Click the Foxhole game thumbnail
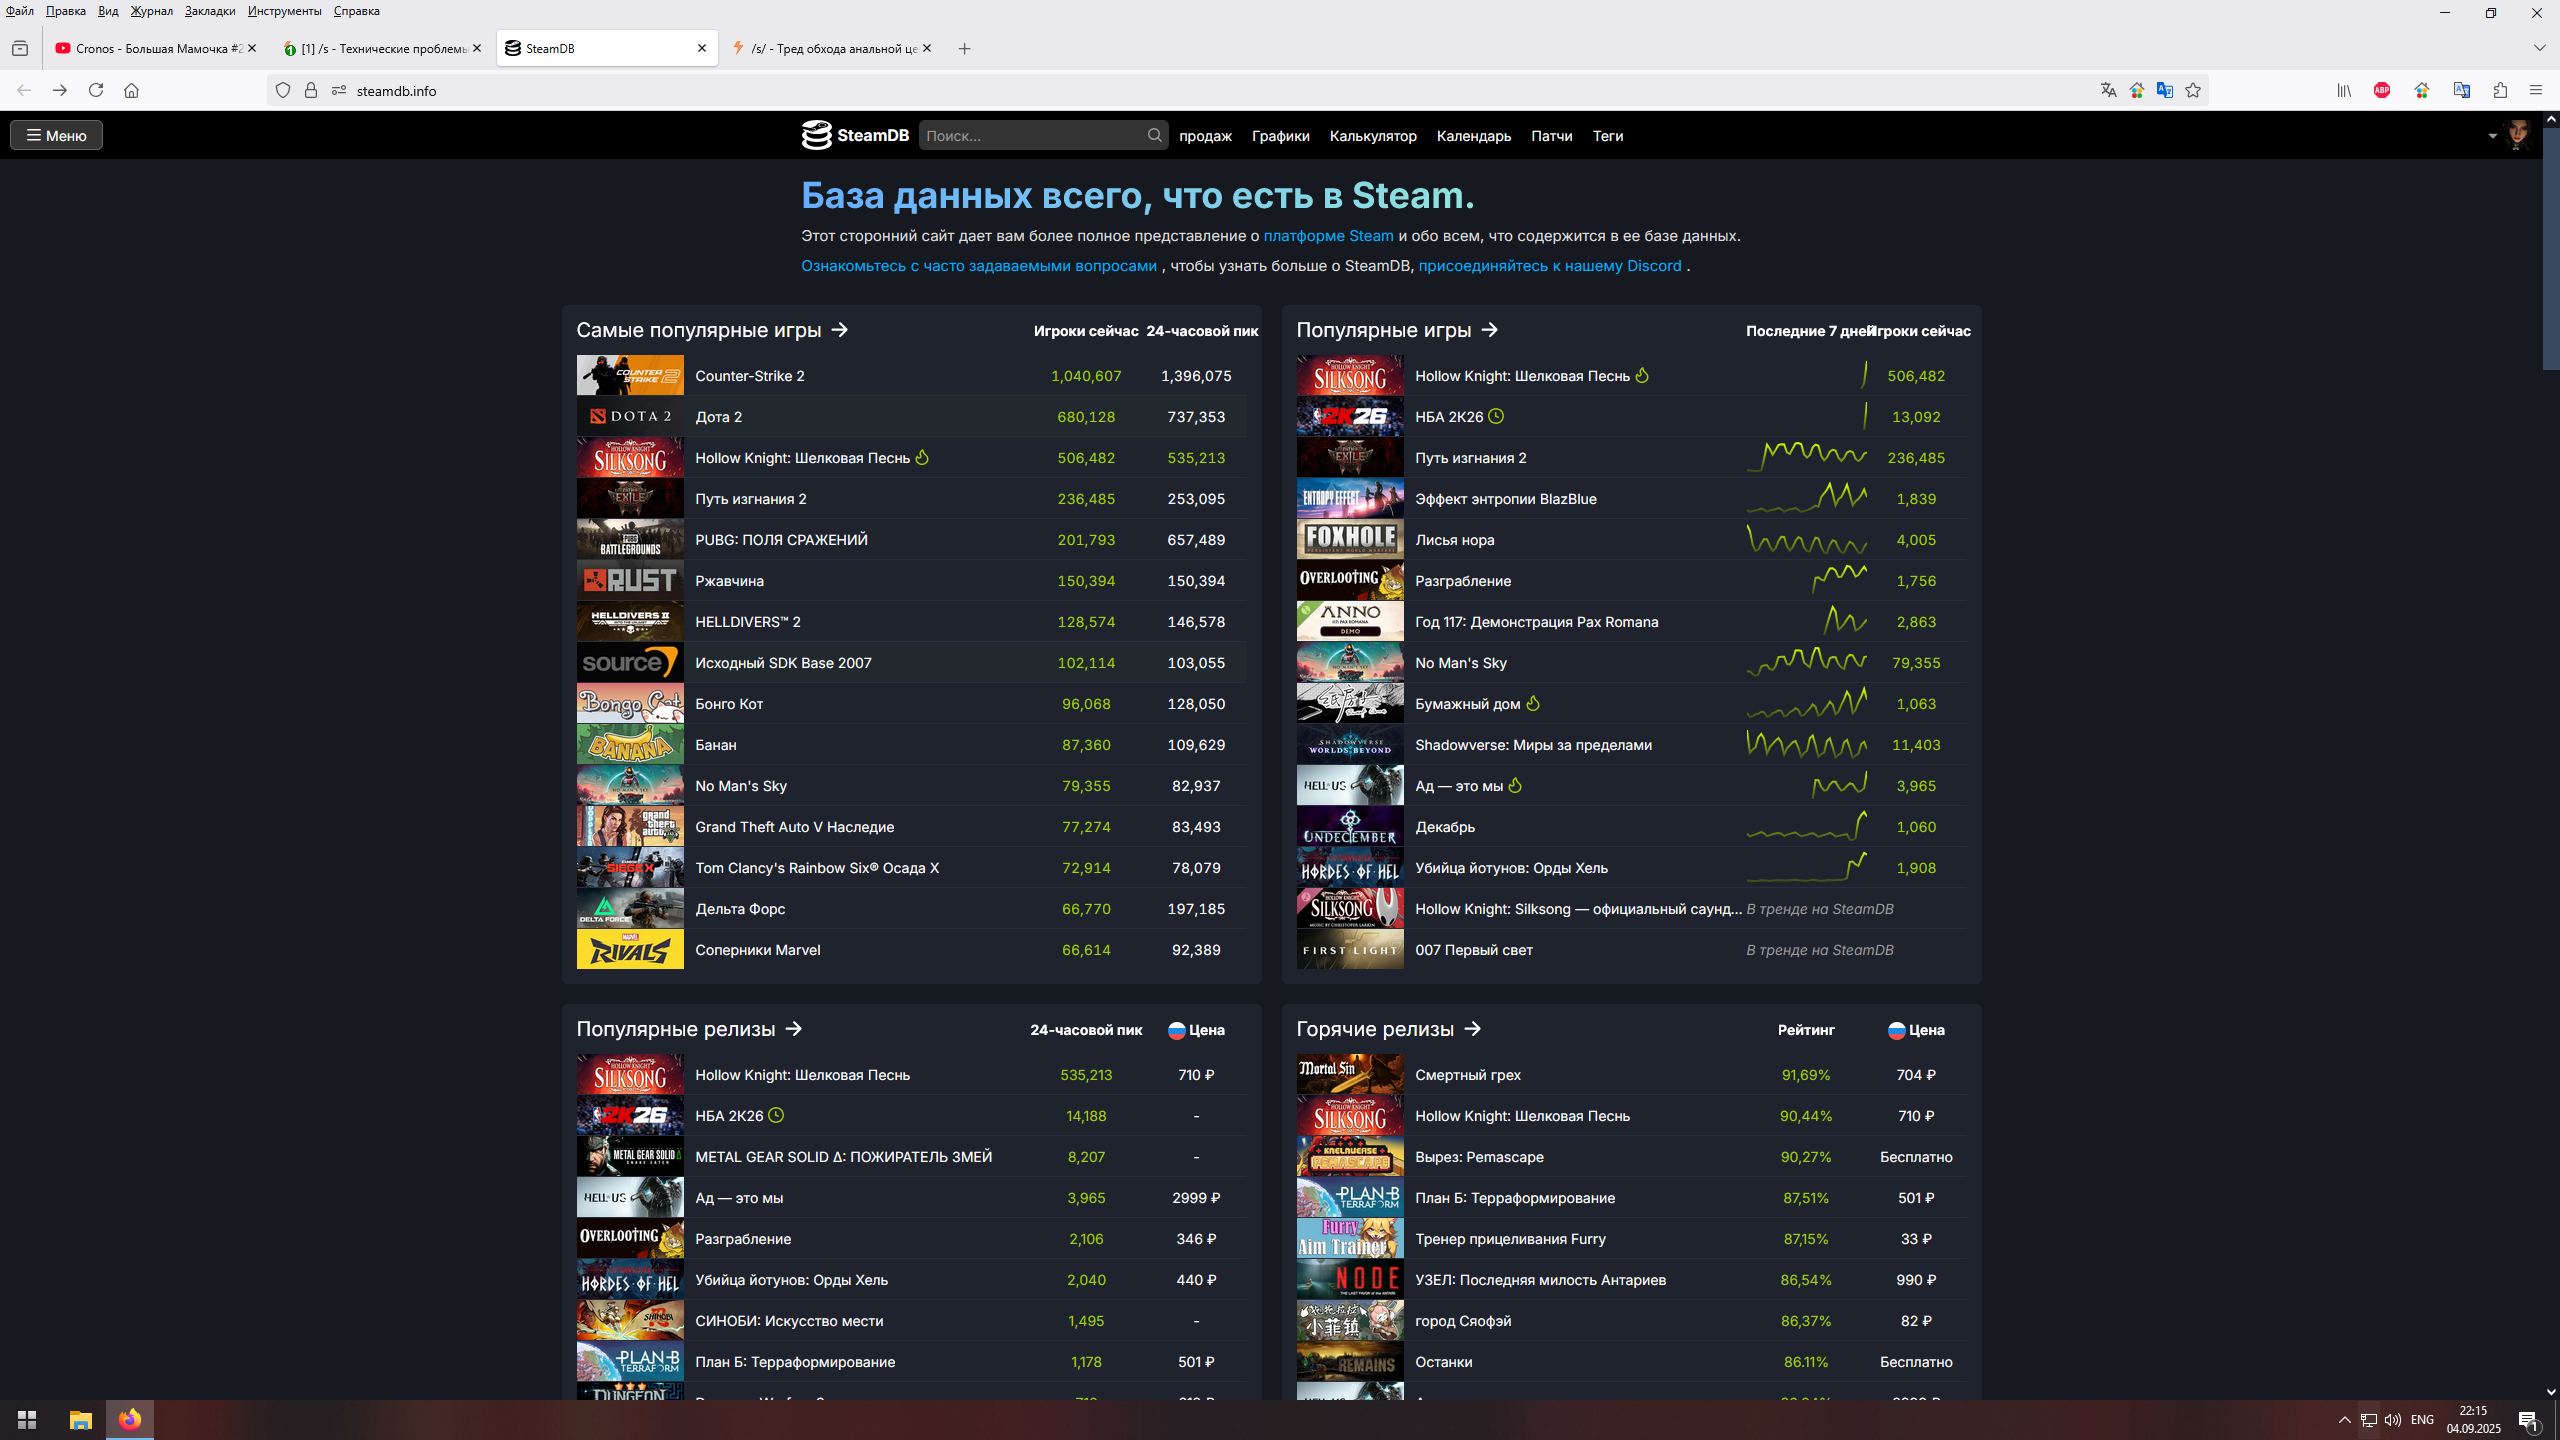 pos(1350,539)
